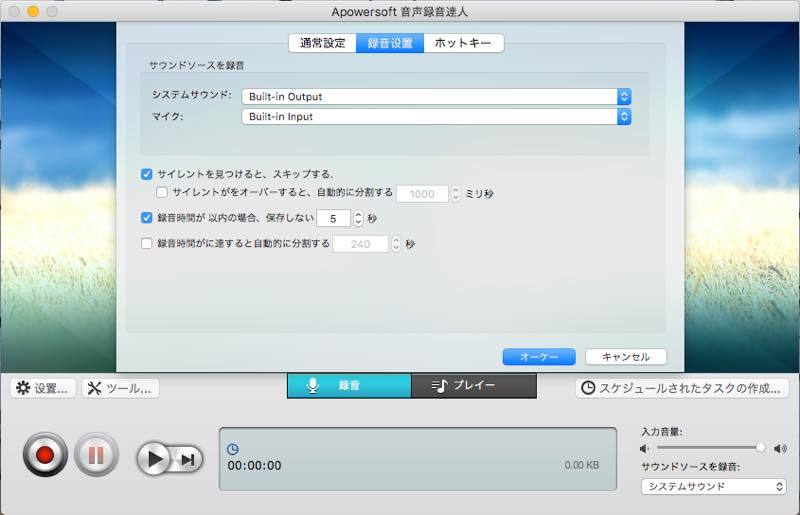
Task: Open スケジュールされたタスクの作成 scheduler
Action: pos(682,388)
